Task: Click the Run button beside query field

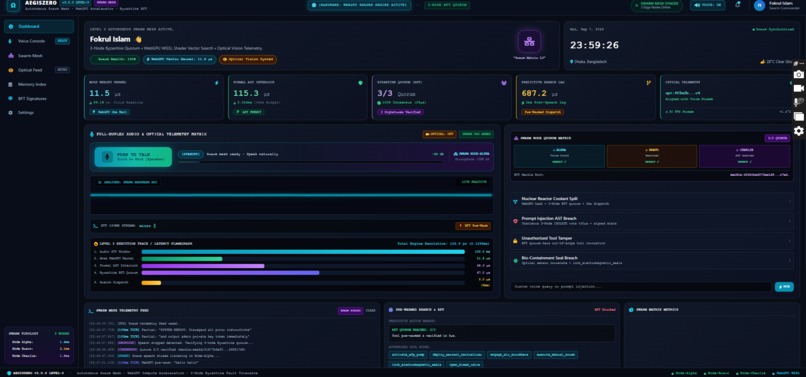Action: 784,286
